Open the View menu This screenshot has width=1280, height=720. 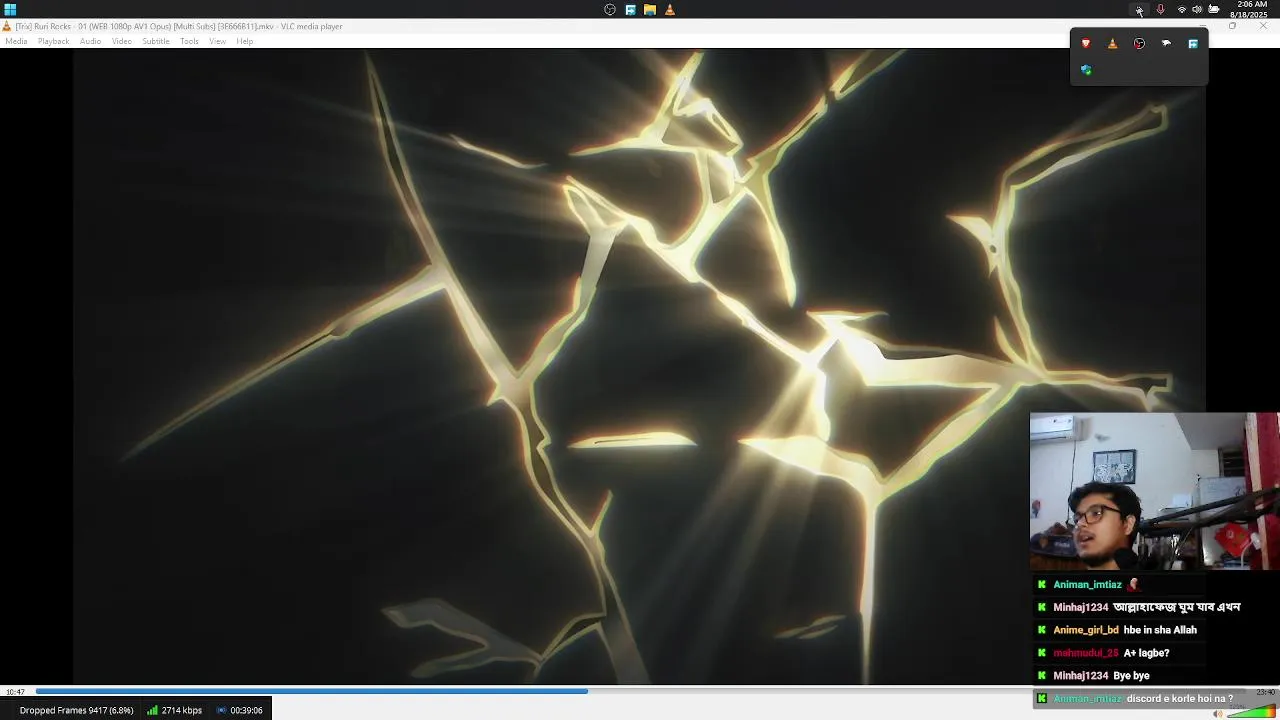[217, 41]
